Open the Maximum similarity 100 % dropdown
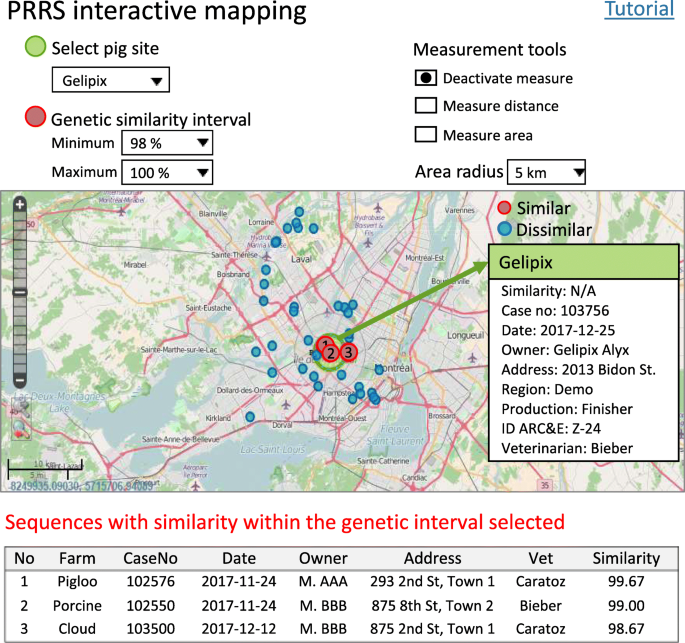 click(166, 172)
